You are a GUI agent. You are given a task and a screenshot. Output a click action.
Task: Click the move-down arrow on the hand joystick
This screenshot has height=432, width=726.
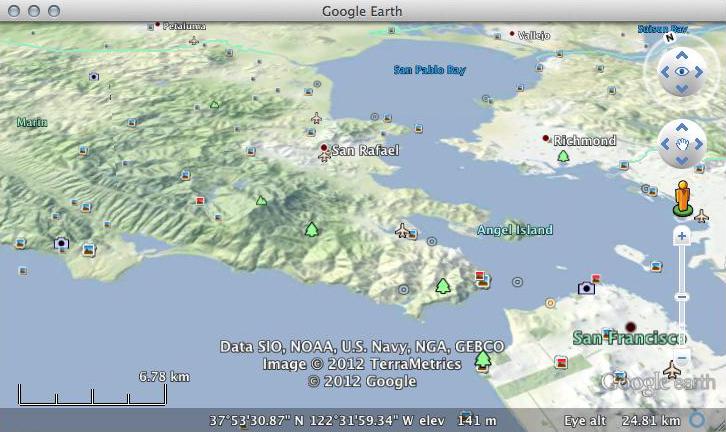coord(682,161)
